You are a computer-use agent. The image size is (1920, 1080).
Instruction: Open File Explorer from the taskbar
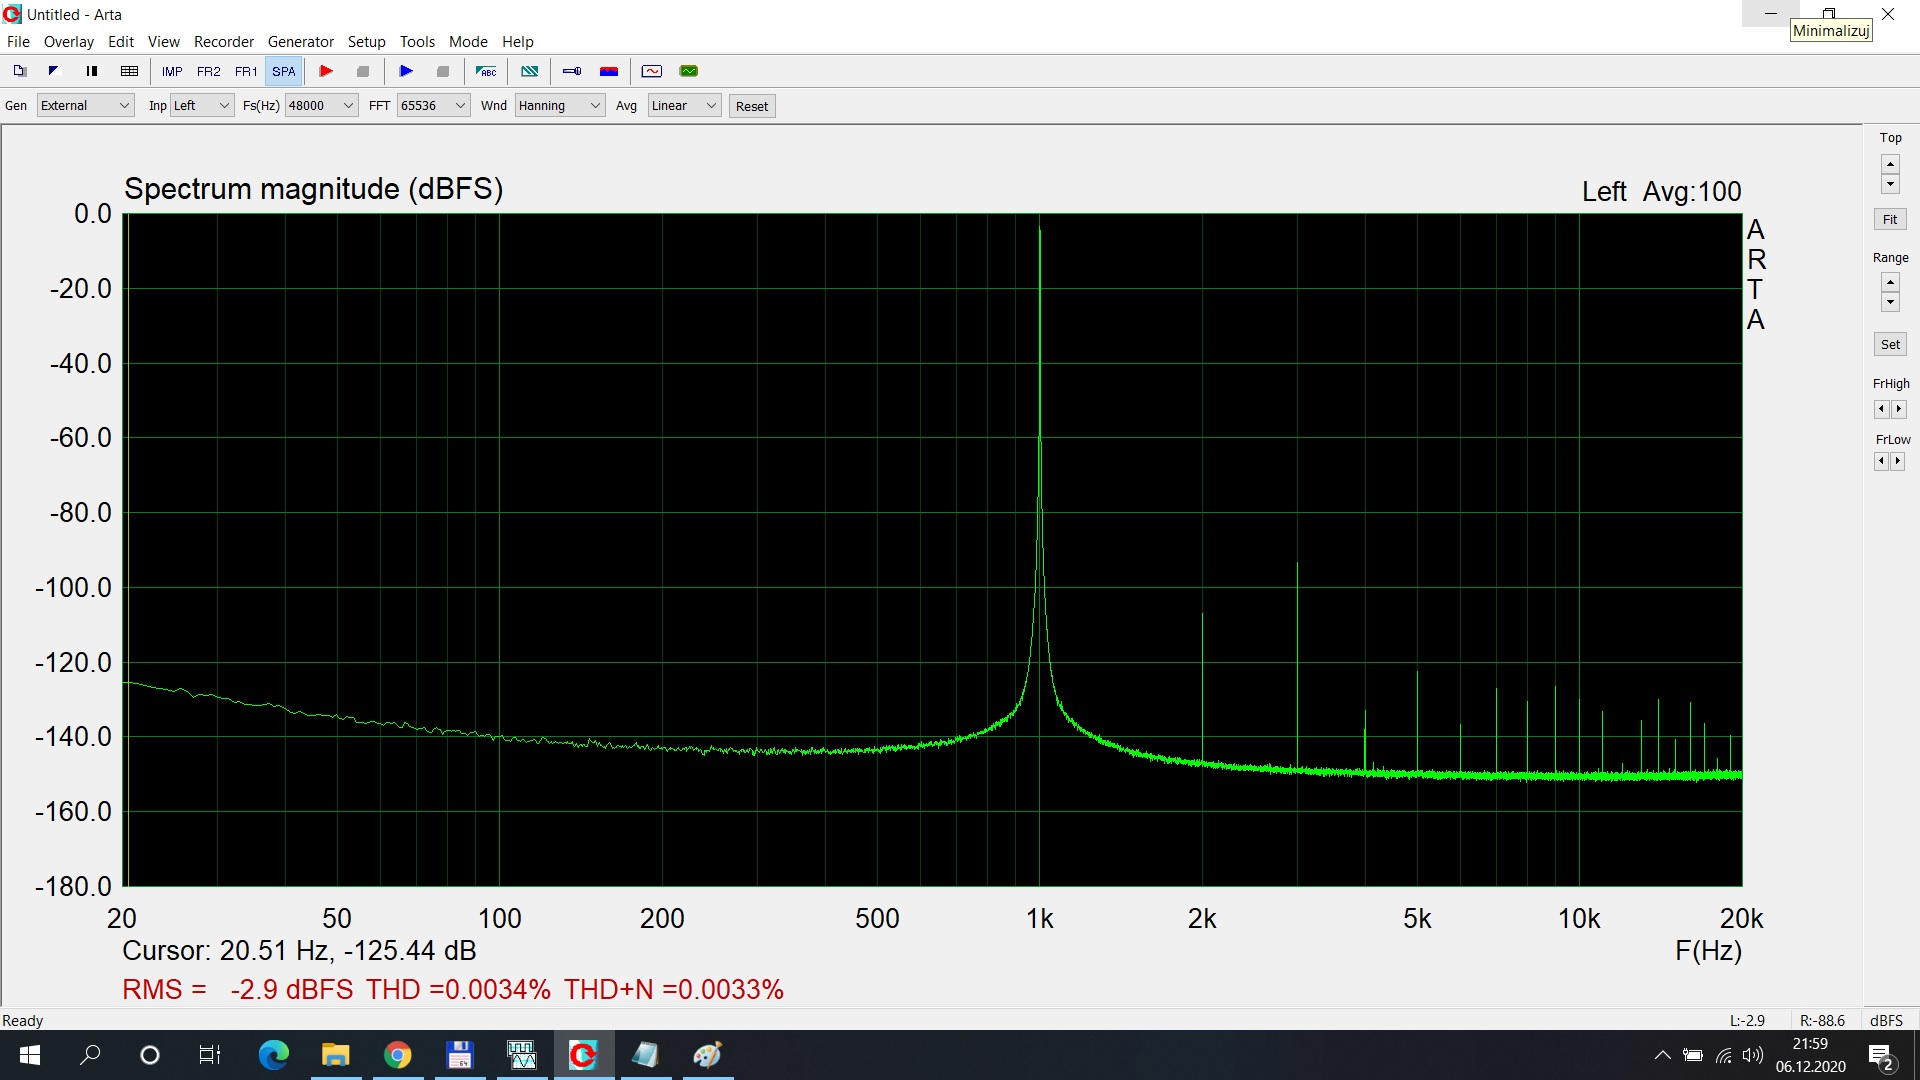(x=335, y=1055)
